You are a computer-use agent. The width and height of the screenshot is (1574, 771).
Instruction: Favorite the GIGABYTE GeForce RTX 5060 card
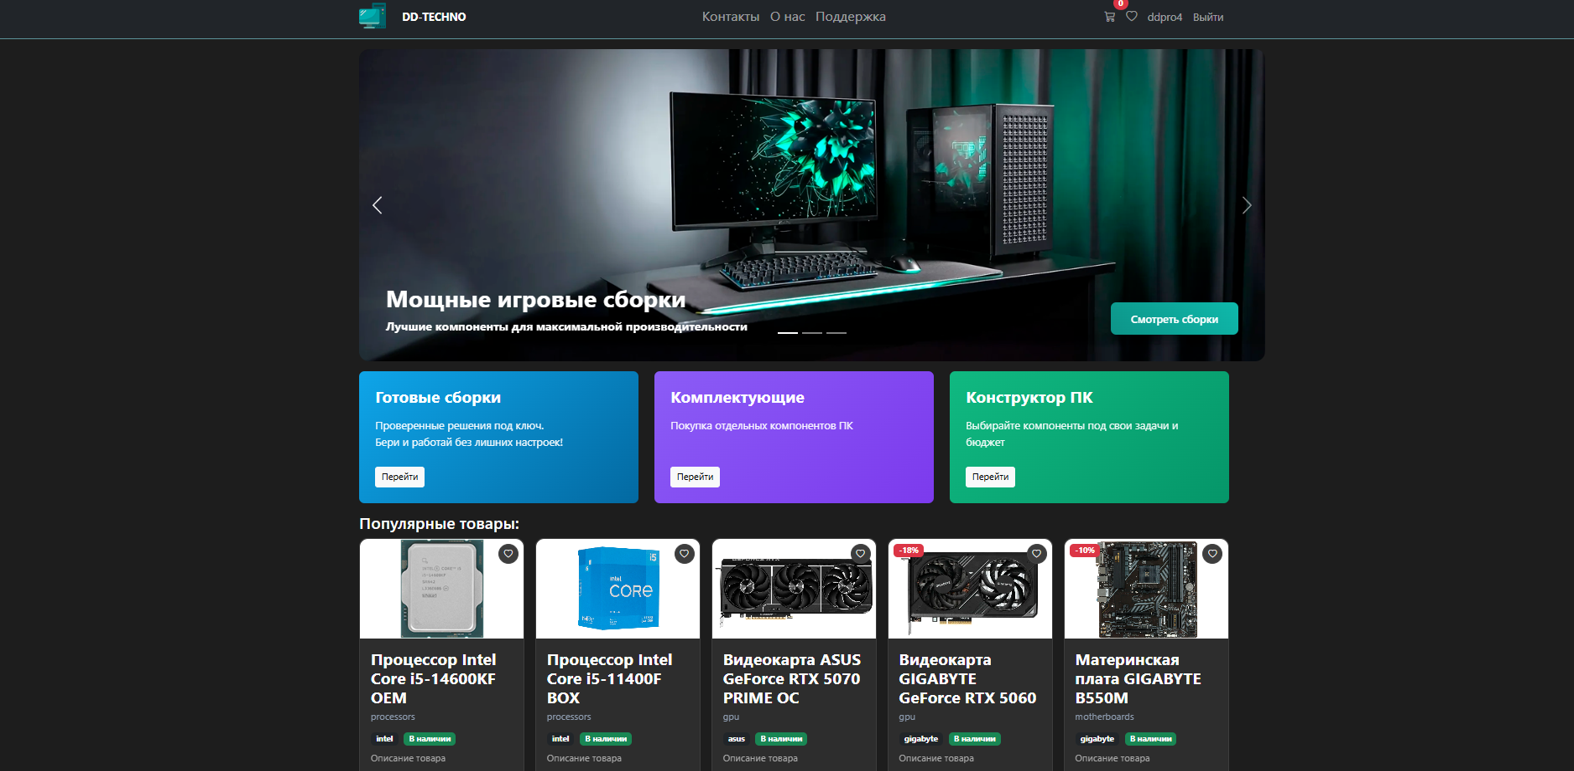point(1036,554)
